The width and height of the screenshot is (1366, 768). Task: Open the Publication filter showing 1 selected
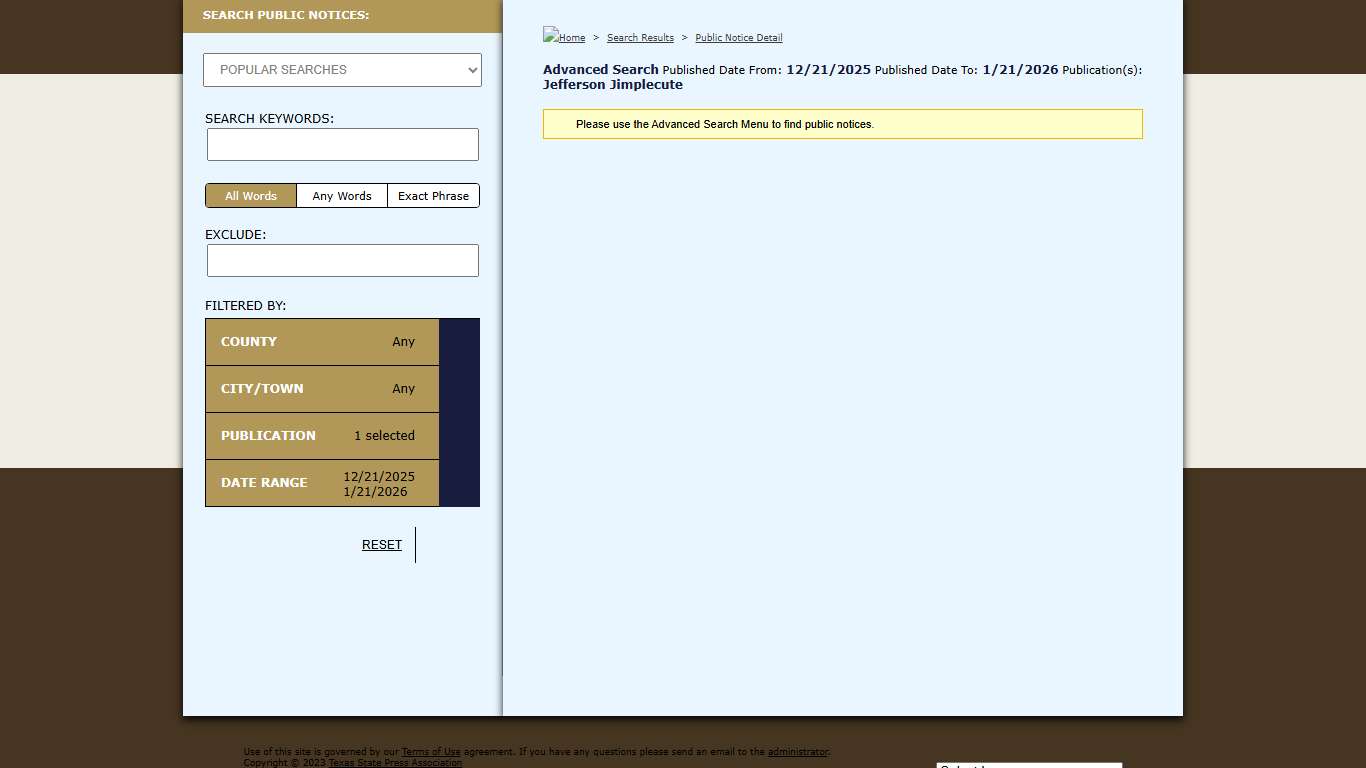[x=322, y=436]
